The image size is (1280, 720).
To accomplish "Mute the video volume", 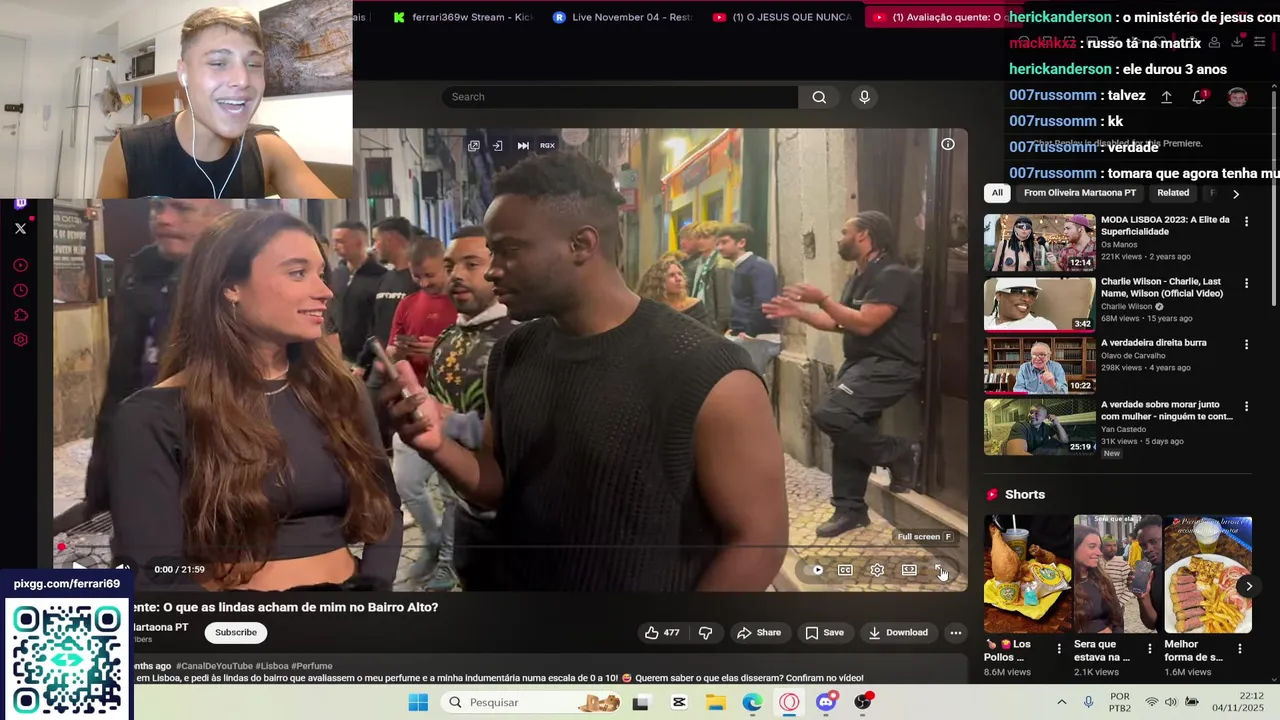I will coord(120,568).
